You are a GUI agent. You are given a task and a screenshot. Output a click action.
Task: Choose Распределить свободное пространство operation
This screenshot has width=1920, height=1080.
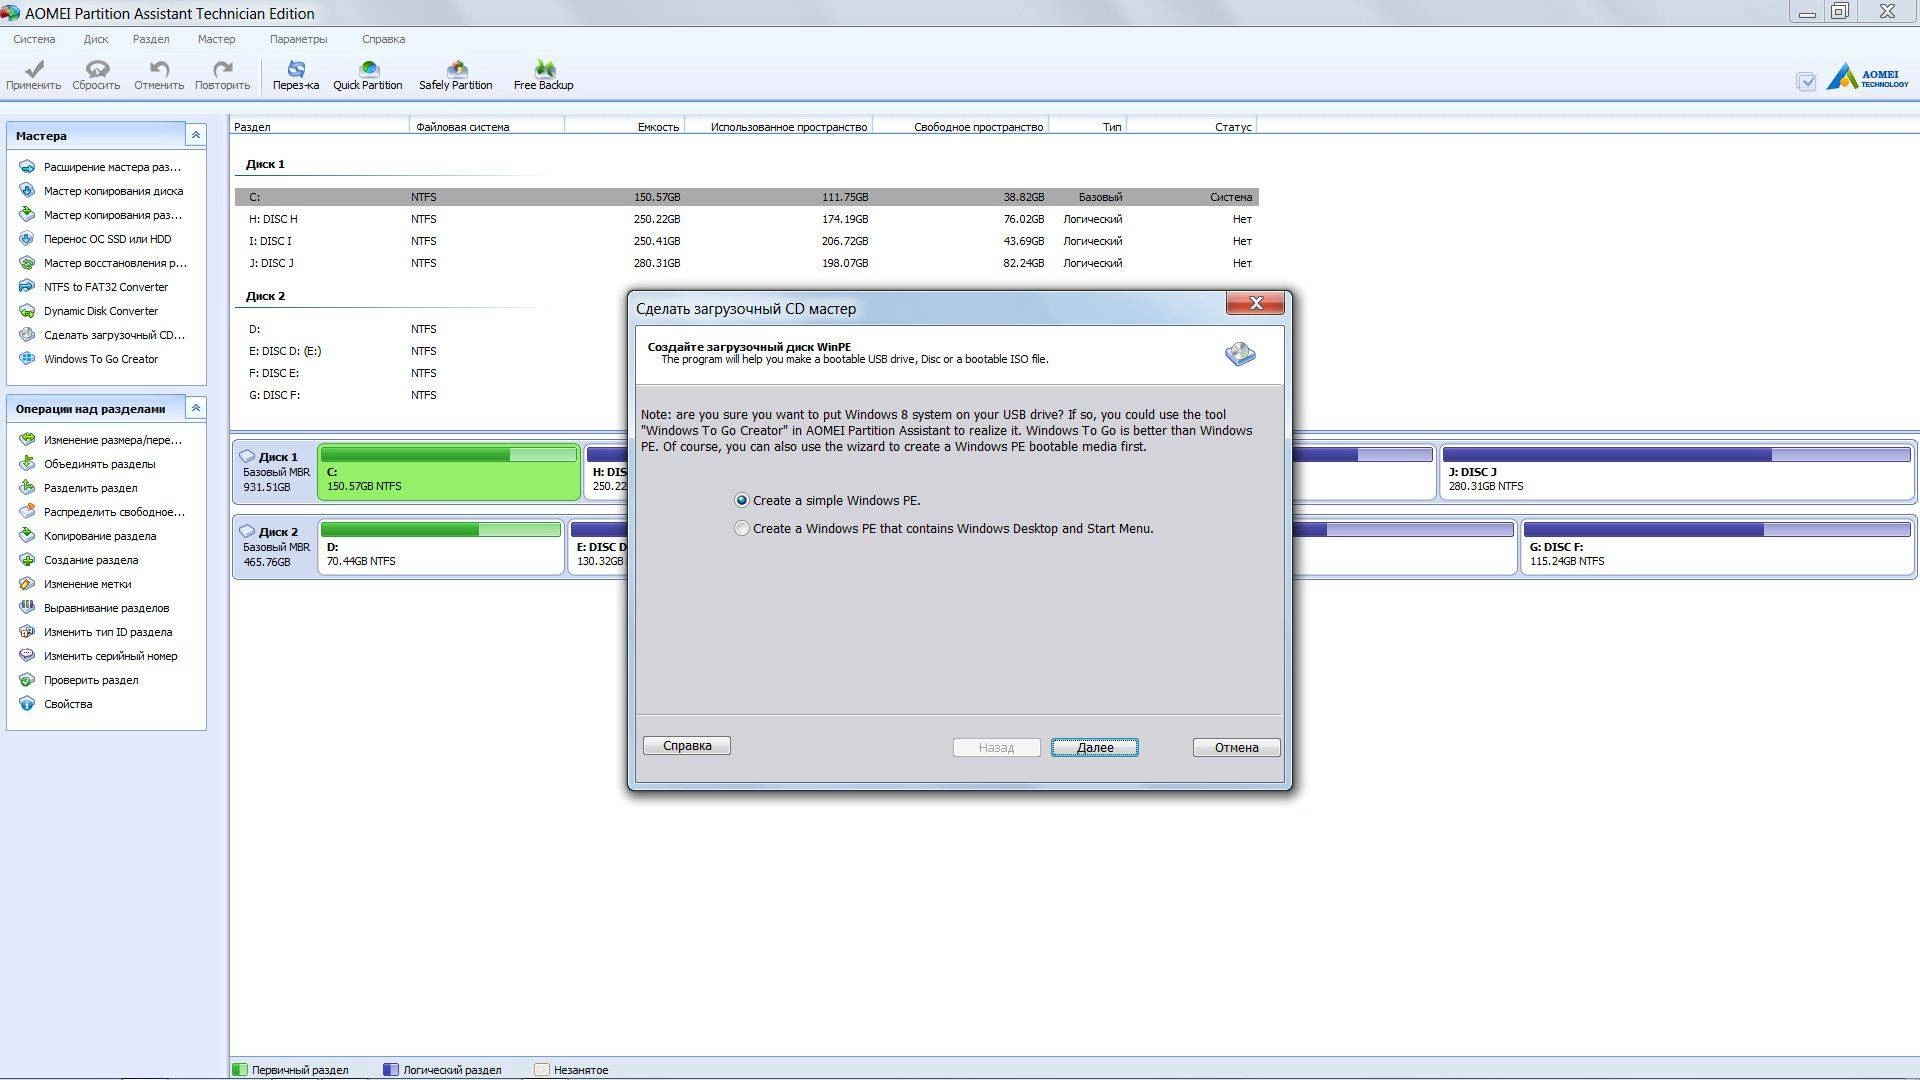click(103, 512)
